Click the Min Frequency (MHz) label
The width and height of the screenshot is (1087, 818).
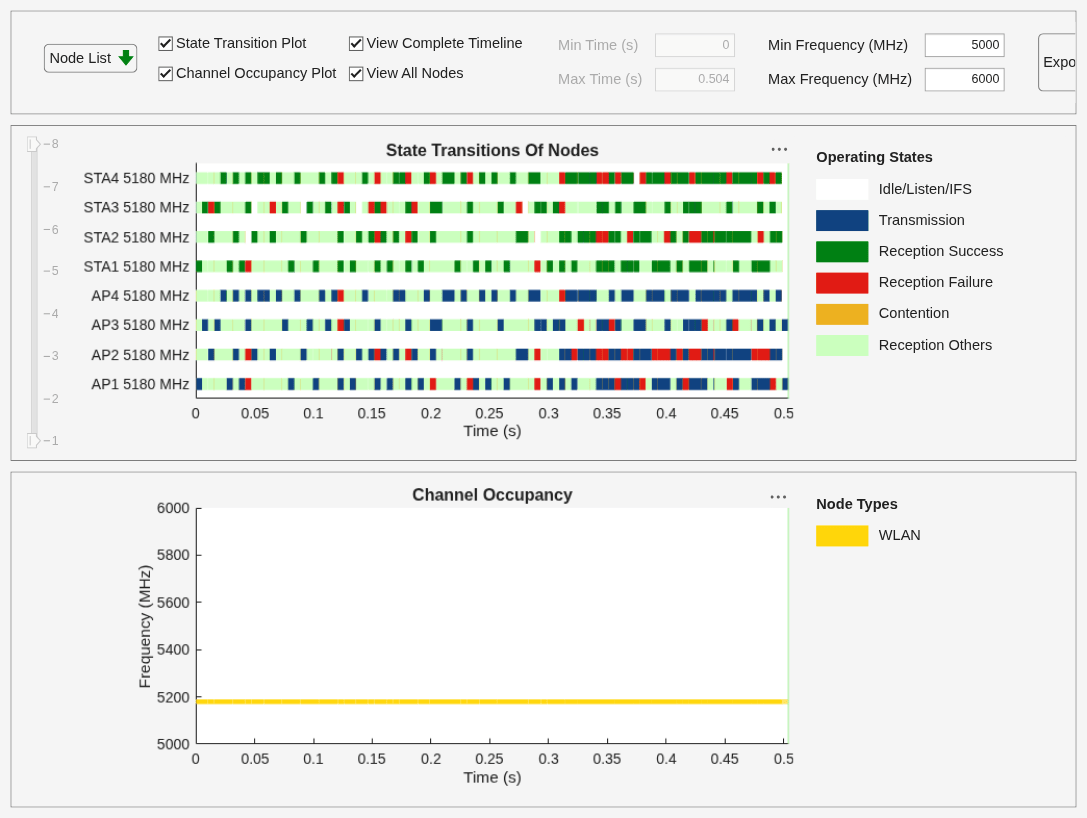pyautogui.click(x=837, y=45)
